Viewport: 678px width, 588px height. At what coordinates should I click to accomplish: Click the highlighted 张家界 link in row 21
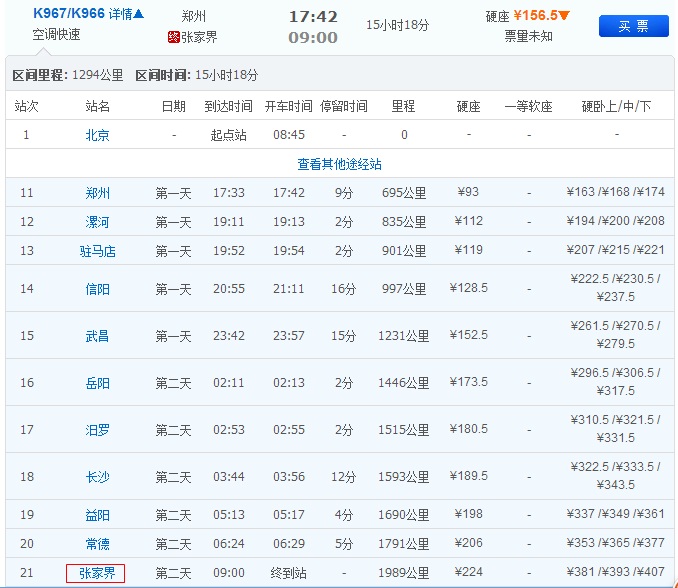(96, 573)
